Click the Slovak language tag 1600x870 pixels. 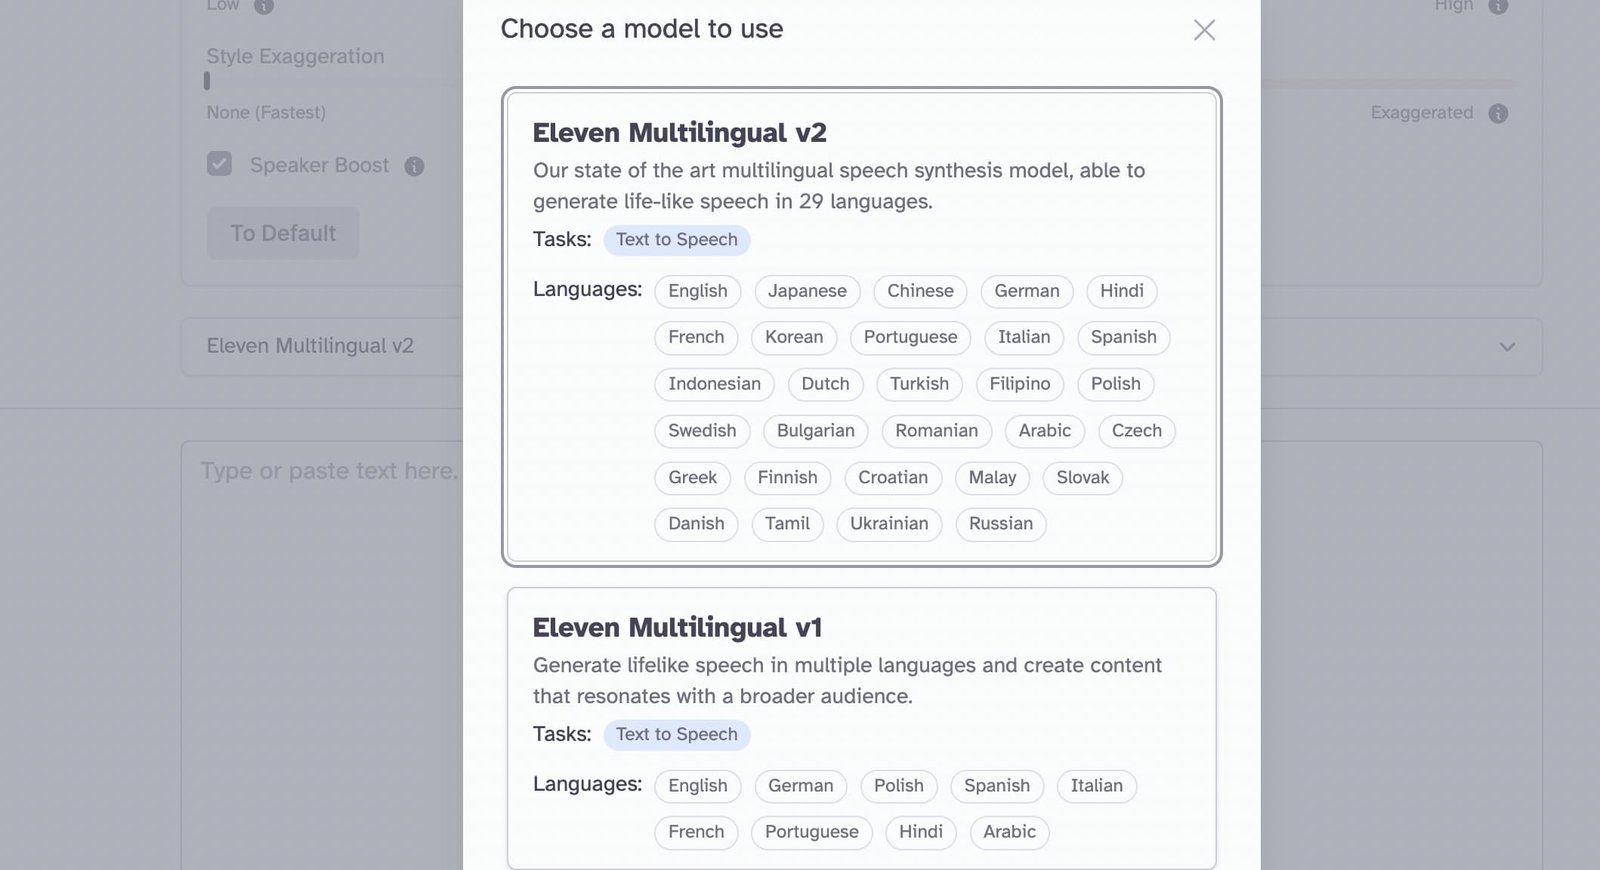coord(1083,478)
